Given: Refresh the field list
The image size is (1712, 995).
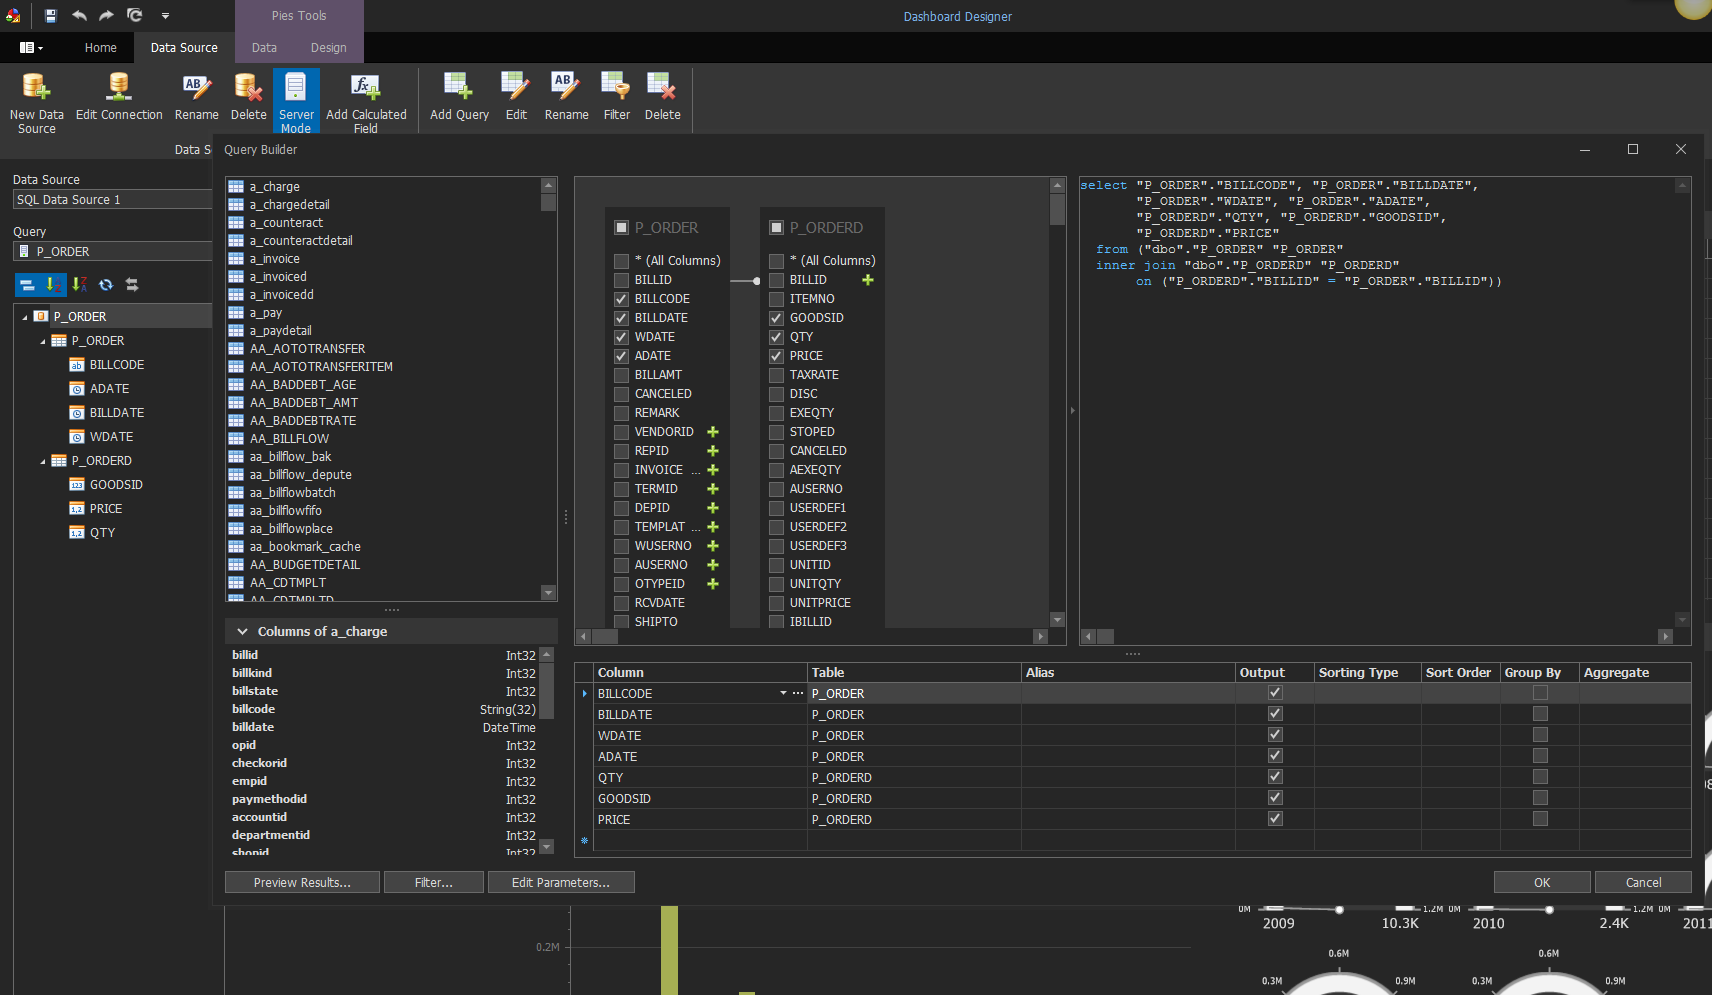Looking at the screenshot, I should click(106, 285).
